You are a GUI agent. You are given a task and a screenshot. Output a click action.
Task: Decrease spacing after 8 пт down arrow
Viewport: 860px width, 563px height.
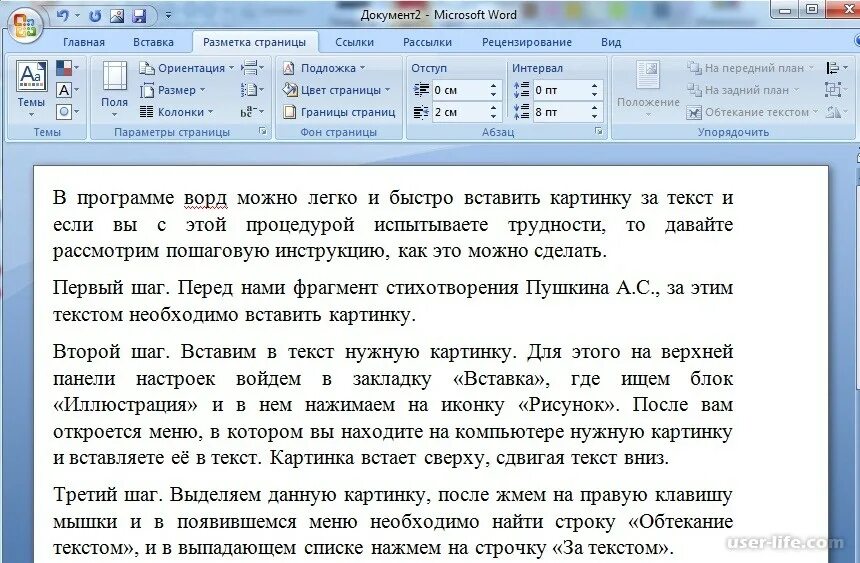point(595,116)
